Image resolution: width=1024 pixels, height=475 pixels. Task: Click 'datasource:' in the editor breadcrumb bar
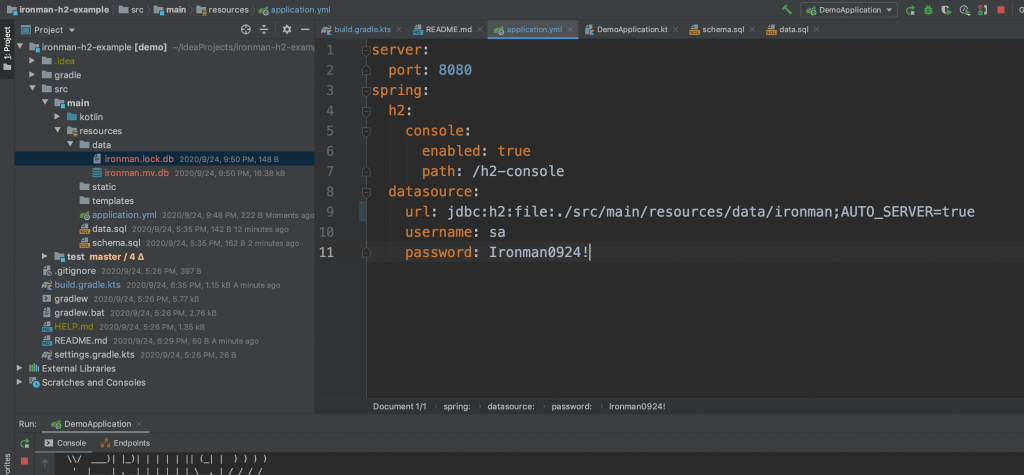click(x=511, y=406)
